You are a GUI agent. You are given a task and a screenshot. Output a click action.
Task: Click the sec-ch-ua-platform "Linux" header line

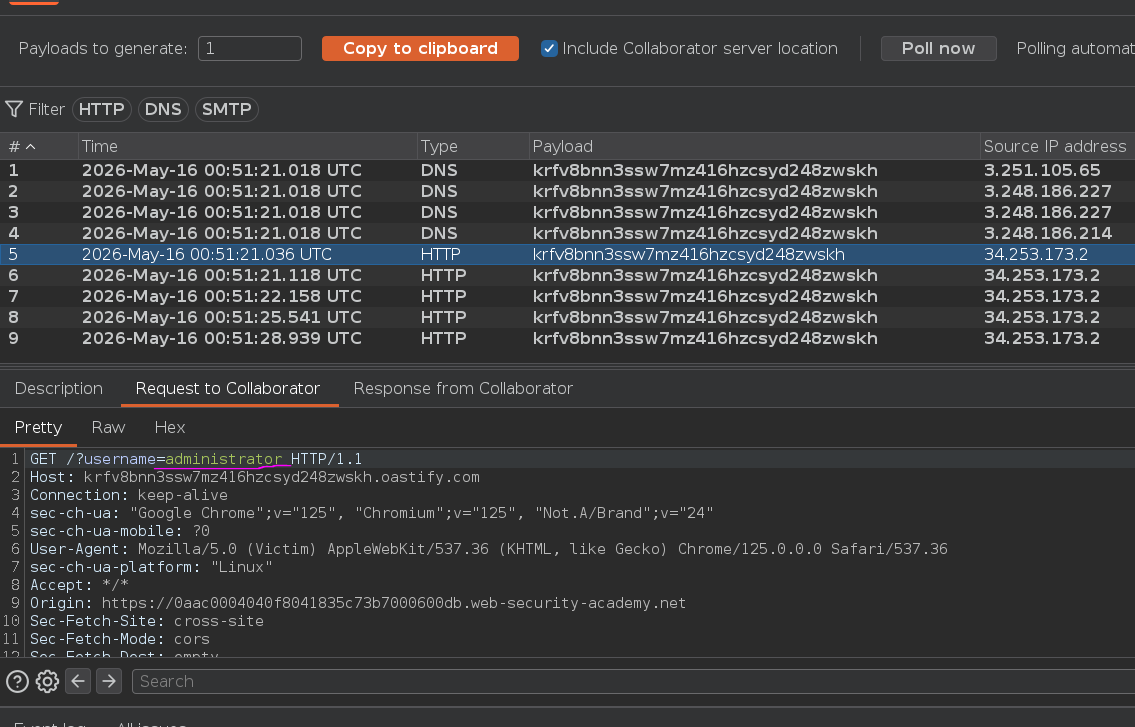[151, 567]
